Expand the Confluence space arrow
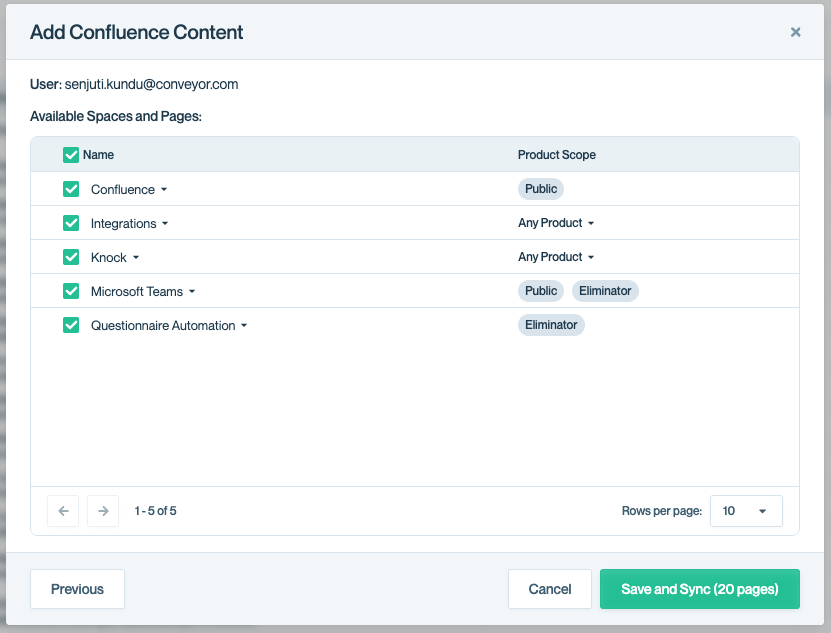831x633 pixels. point(164,190)
